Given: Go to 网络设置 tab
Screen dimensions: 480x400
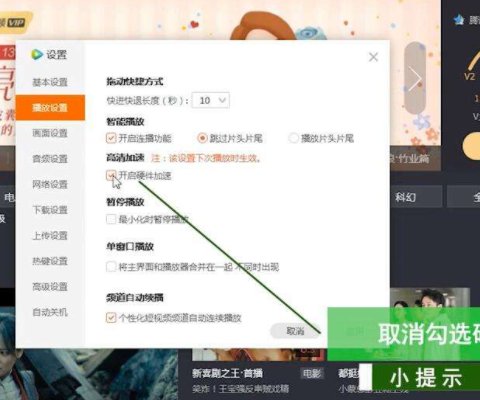Looking at the screenshot, I should coord(50,184).
